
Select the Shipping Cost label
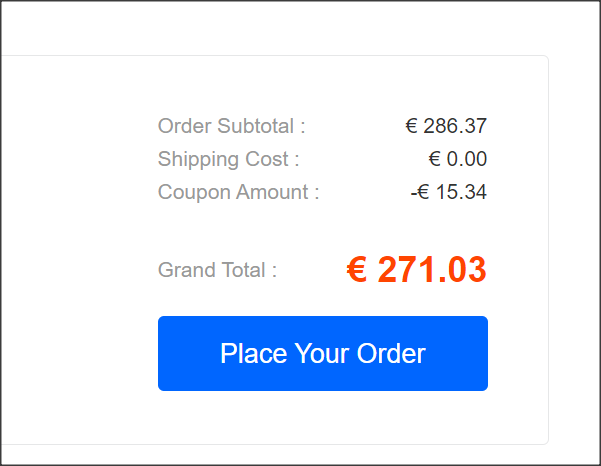pos(228,159)
